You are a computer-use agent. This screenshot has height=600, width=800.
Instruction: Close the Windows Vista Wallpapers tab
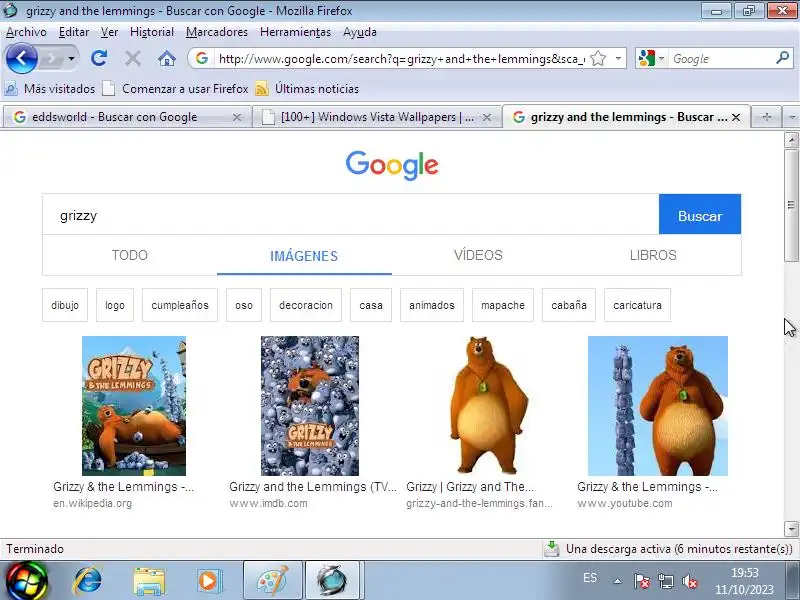pyautogui.click(x=487, y=117)
